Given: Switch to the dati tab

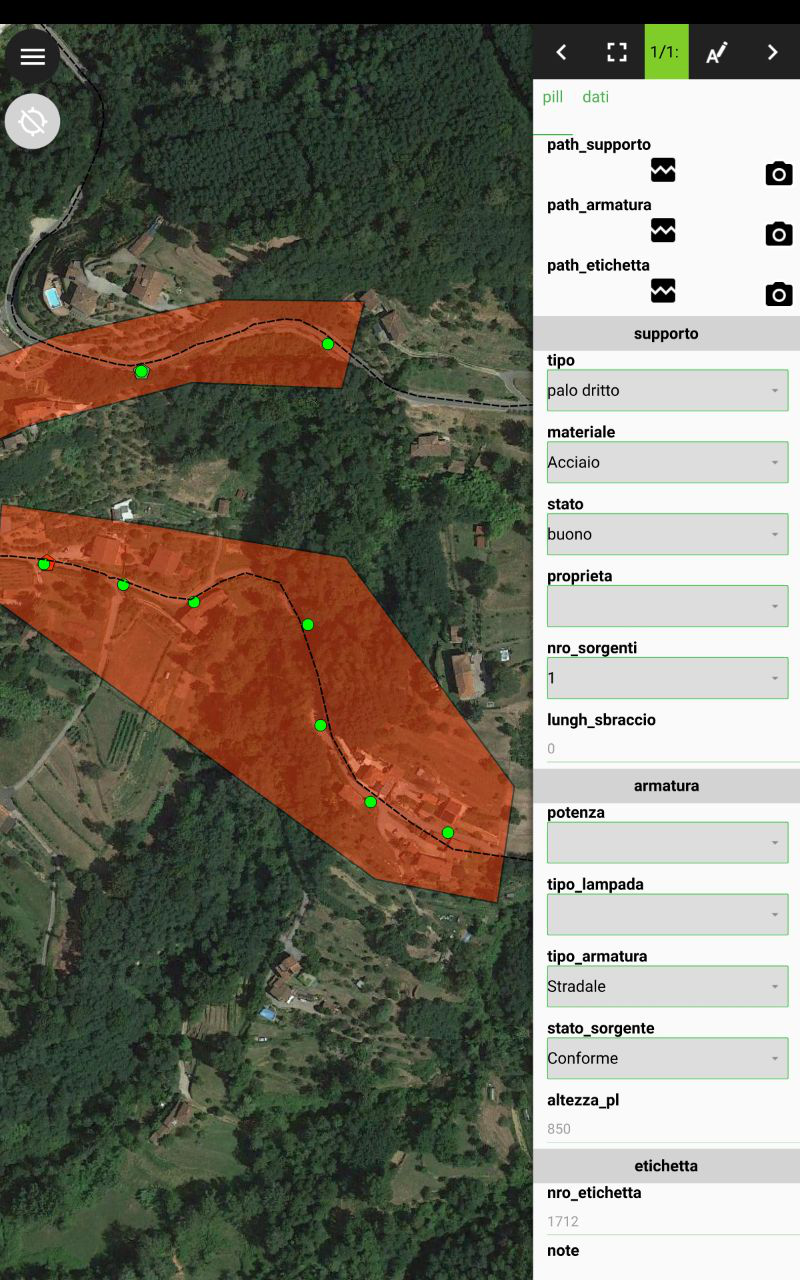Looking at the screenshot, I should [595, 97].
